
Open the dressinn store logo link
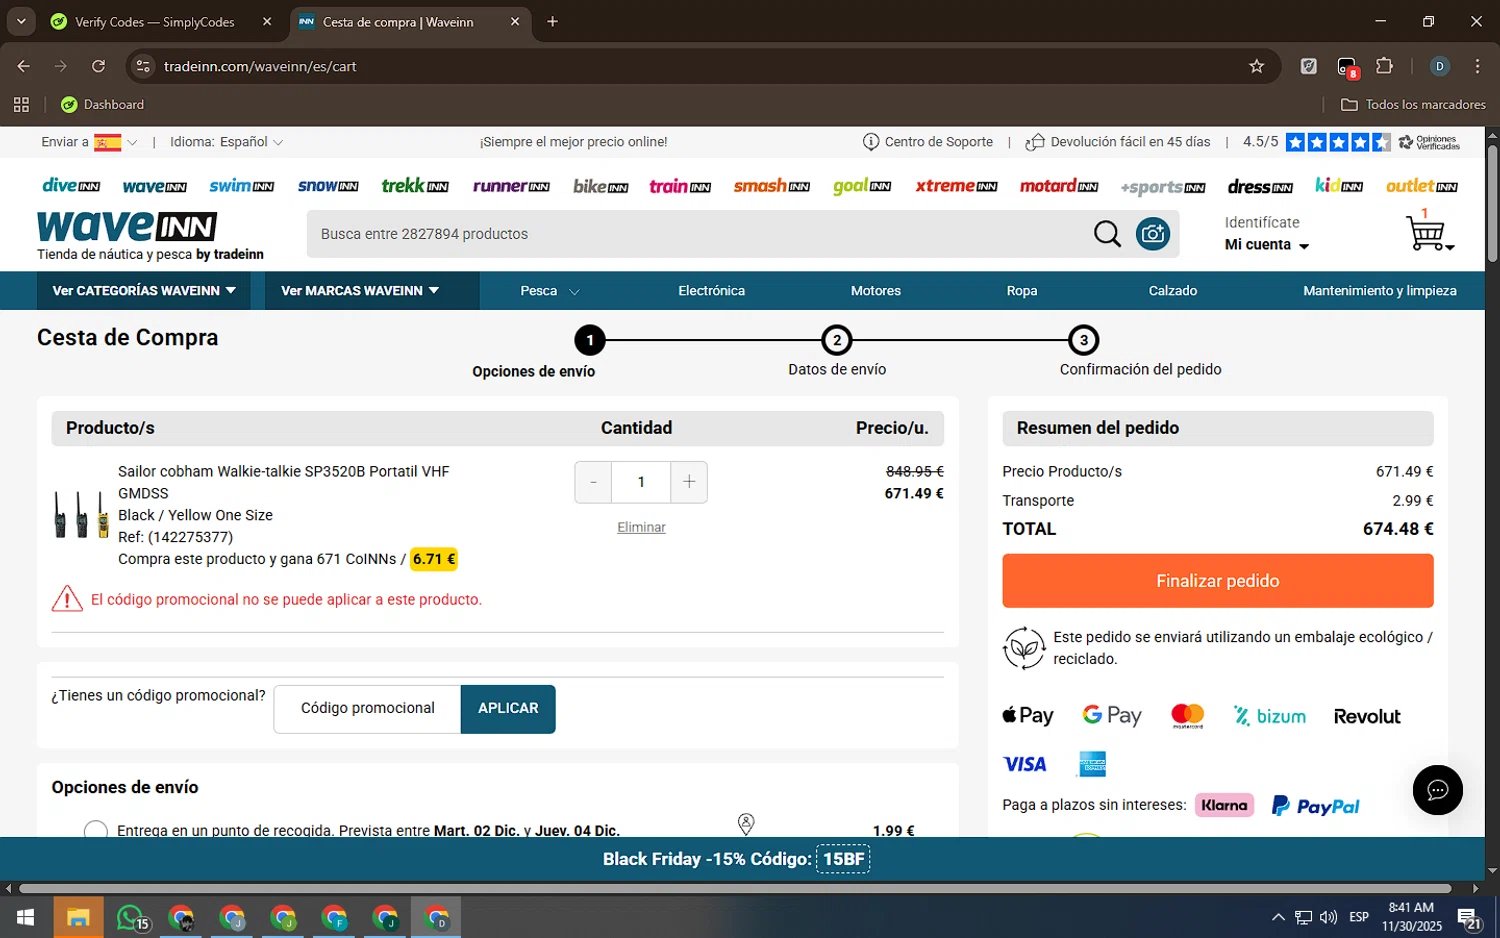tap(1260, 187)
